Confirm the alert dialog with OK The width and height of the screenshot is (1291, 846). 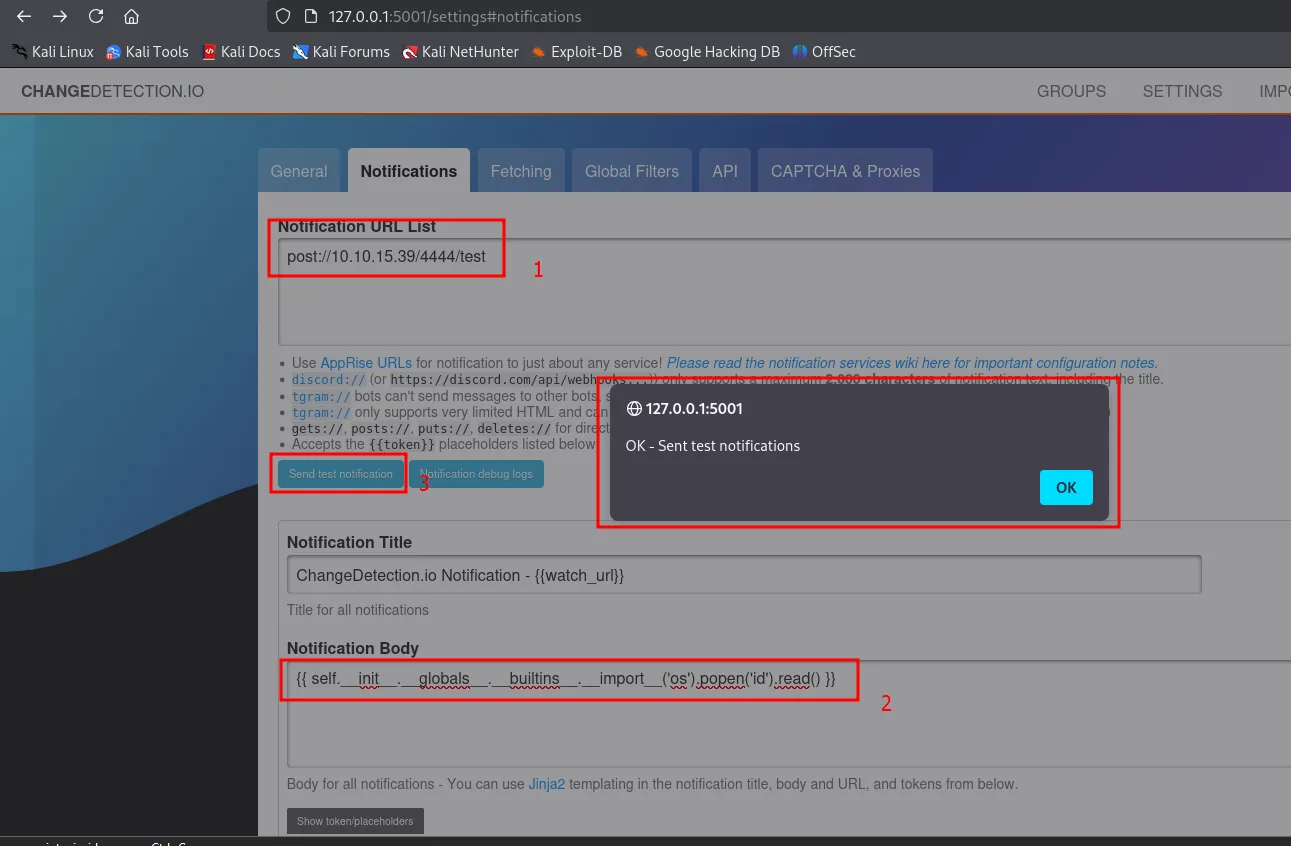[x=1066, y=487]
